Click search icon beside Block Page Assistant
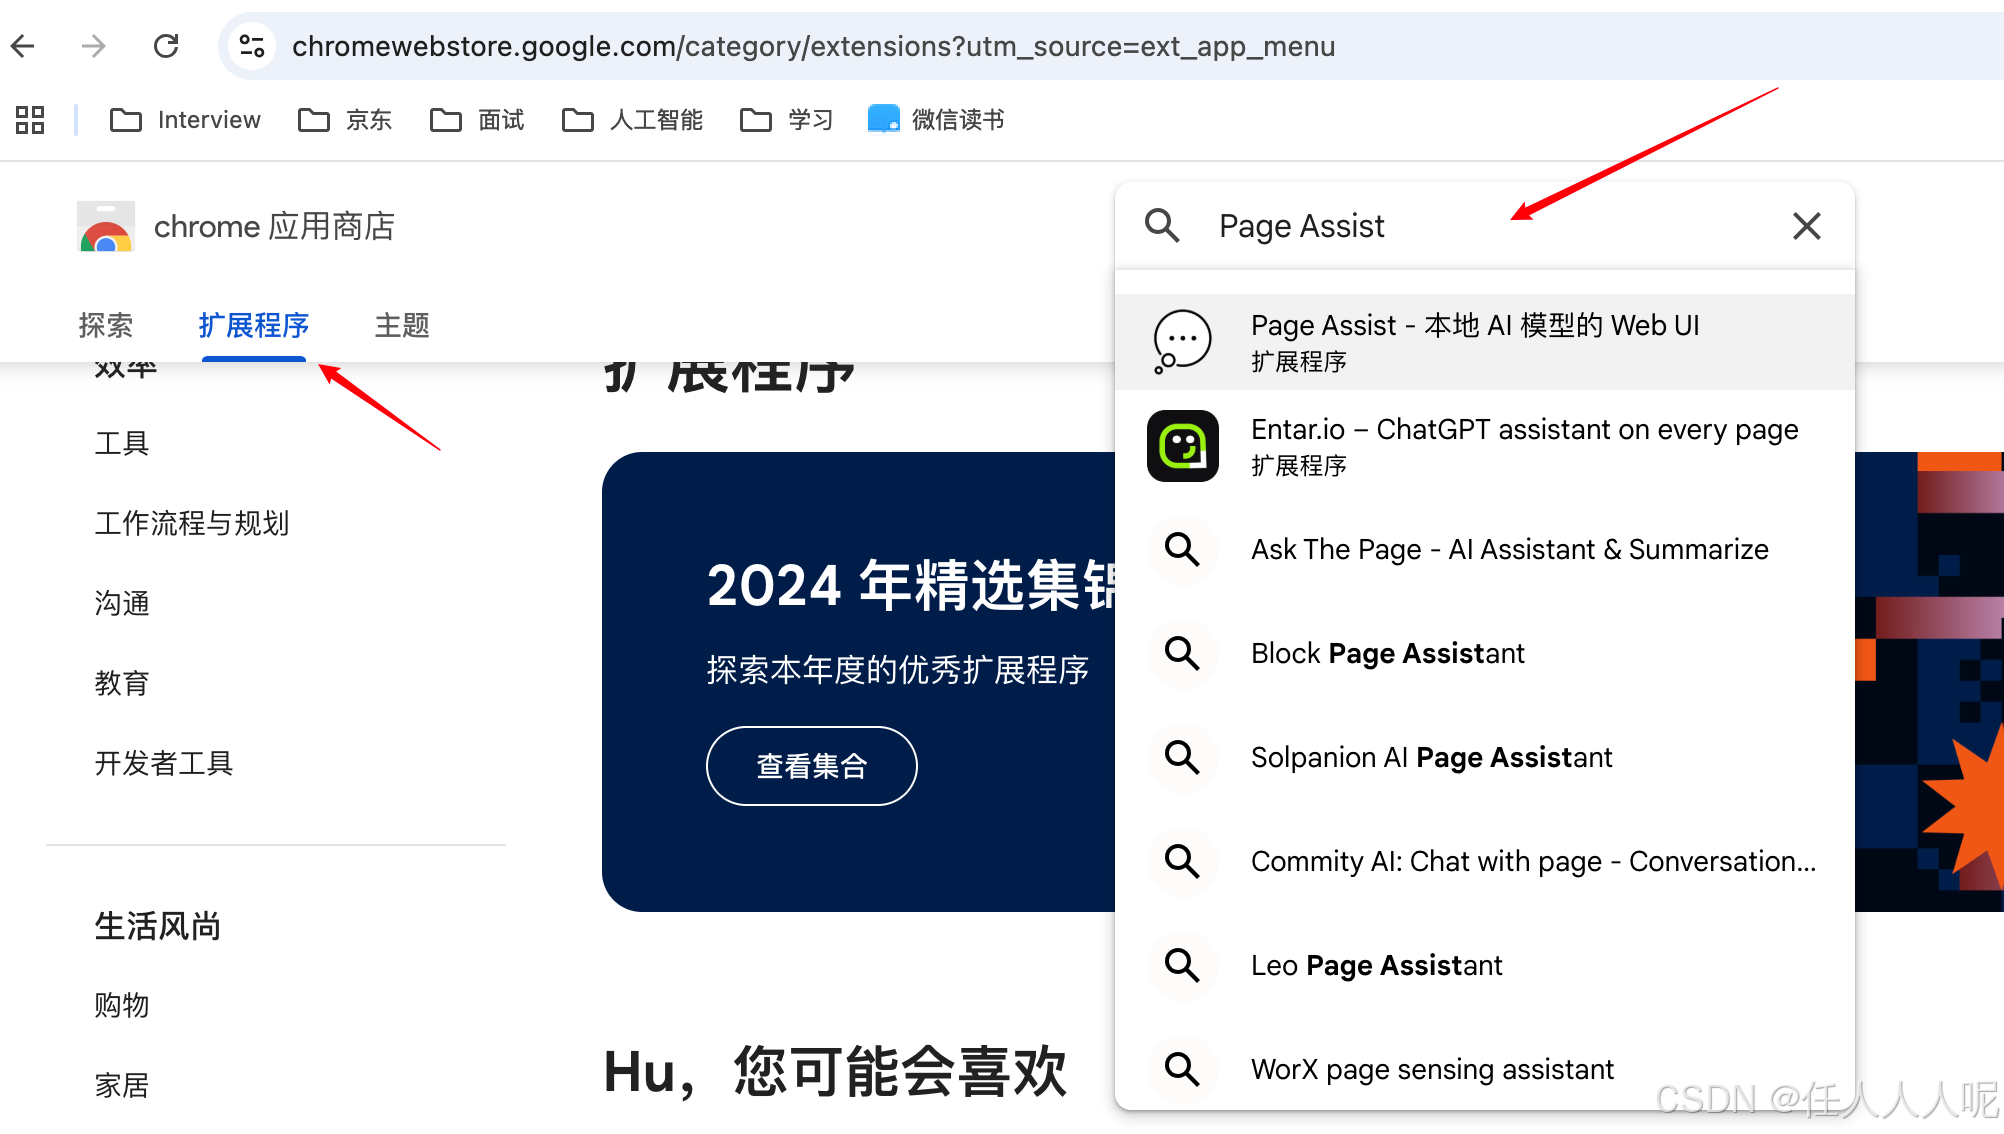 (1182, 653)
